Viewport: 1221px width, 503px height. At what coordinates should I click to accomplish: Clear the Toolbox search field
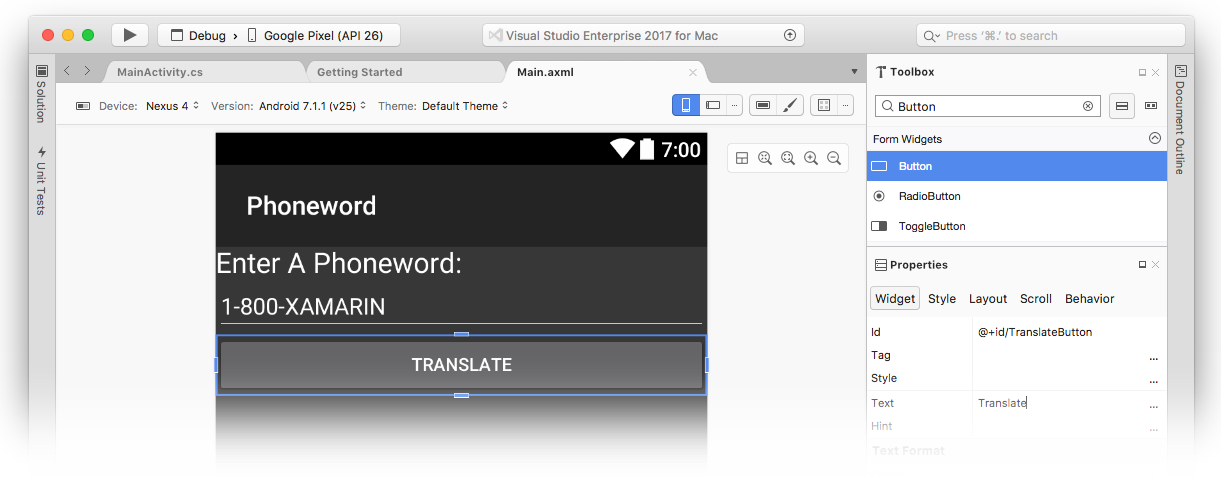(x=1088, y=106)
